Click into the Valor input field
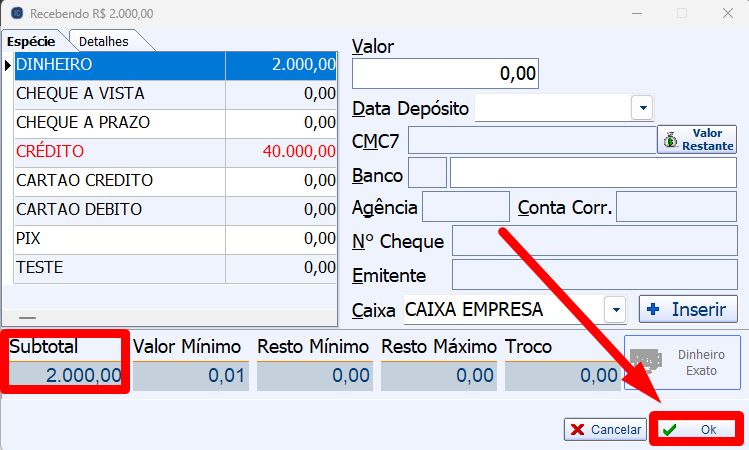The width and height of the screenshot is (749, 450). coord(445,73)
